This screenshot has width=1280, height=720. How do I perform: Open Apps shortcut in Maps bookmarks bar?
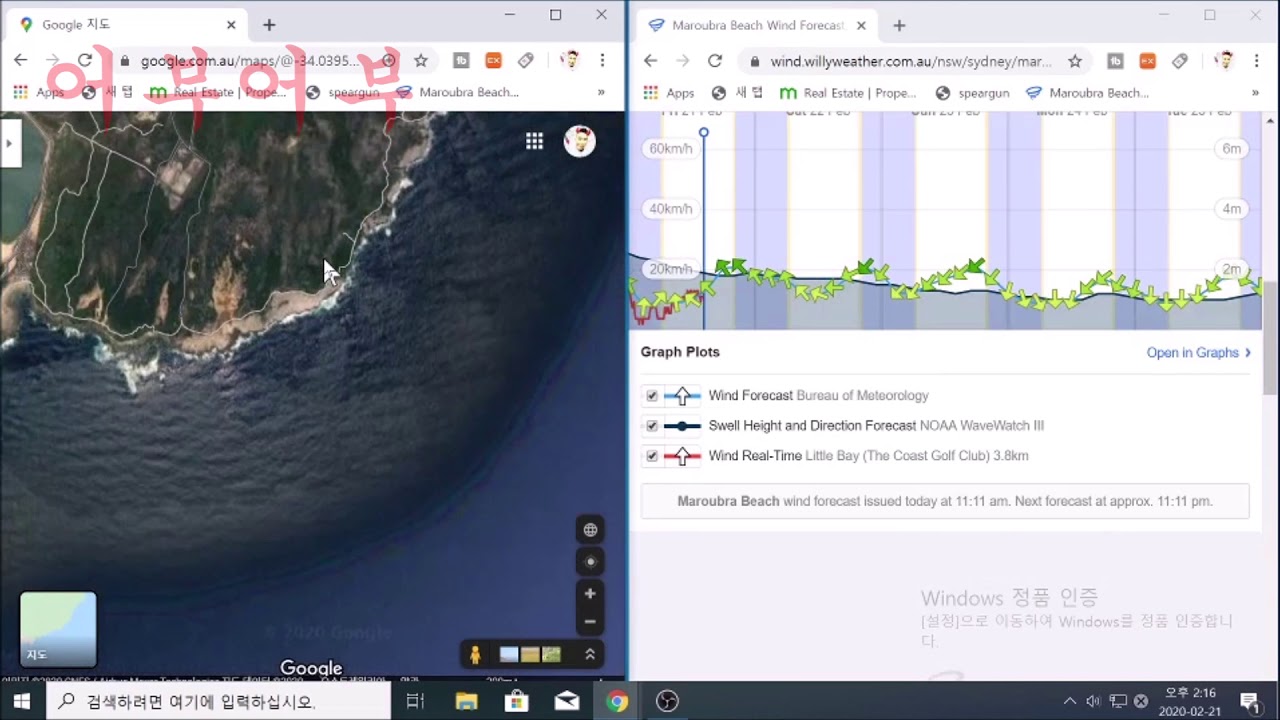point(38,92)
